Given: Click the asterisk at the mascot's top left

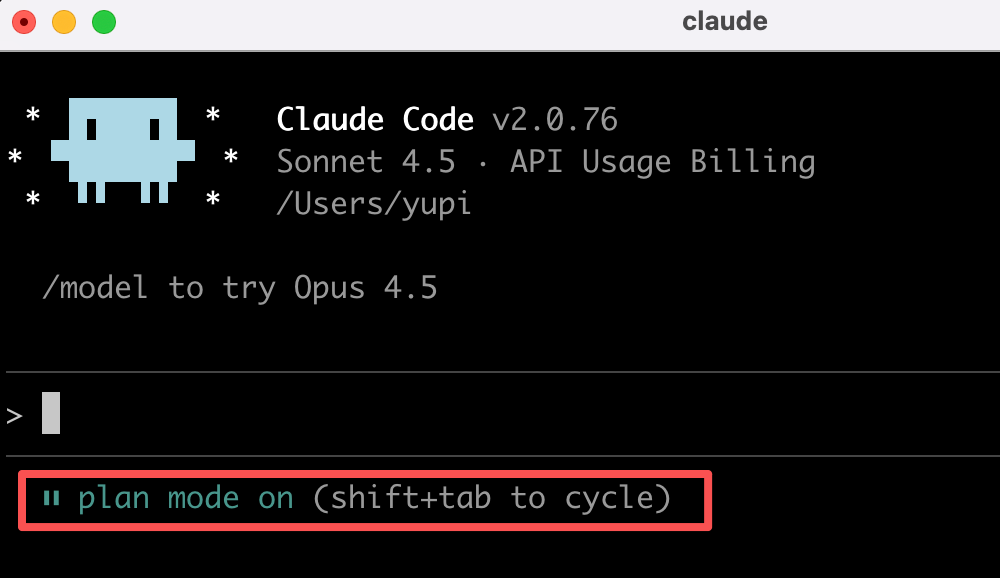Looking at the screenshot, I should click(x=33, y=117).
